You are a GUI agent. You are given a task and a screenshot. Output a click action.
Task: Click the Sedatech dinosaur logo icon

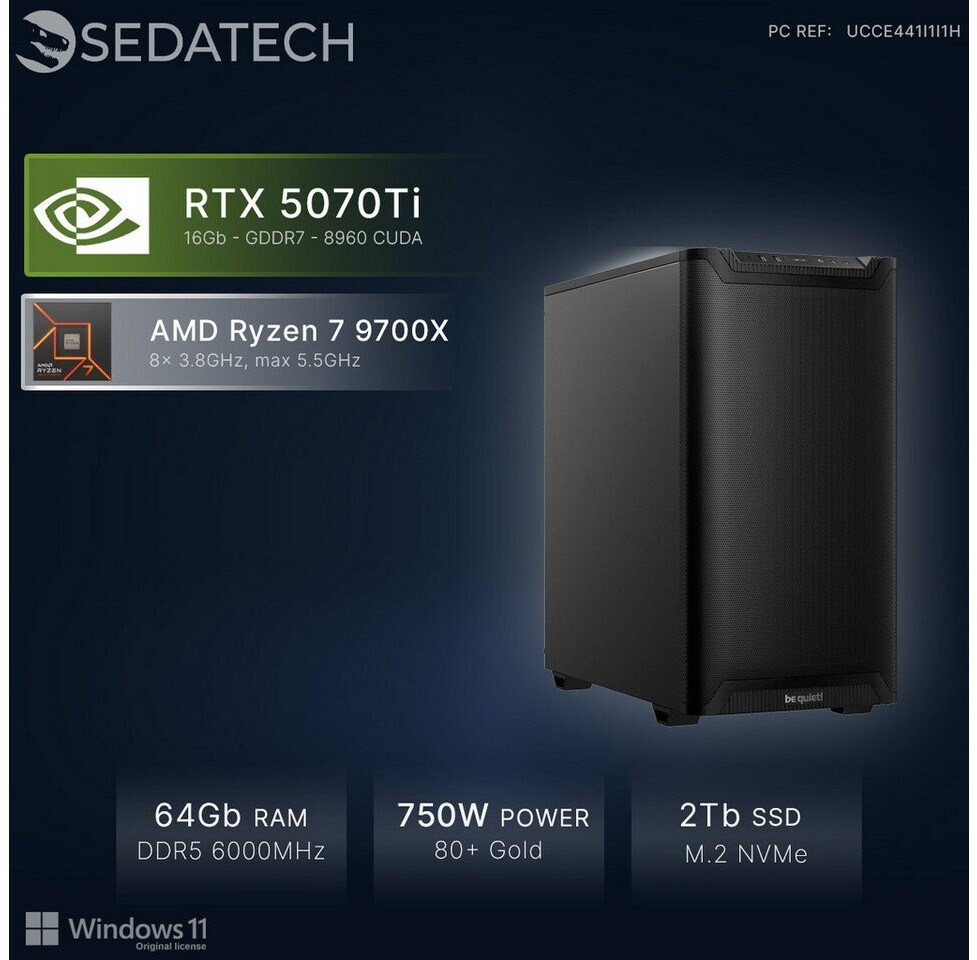point(45,41)
